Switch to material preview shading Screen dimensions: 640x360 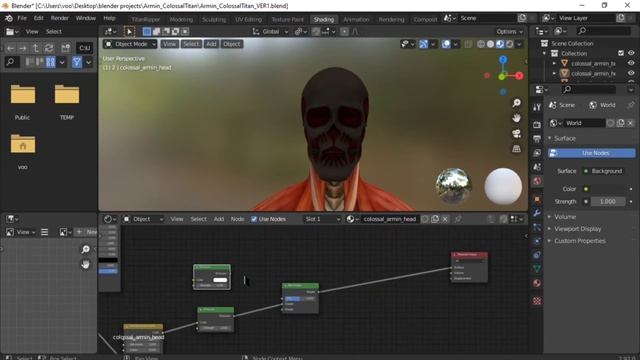click(x=500, y=44)
